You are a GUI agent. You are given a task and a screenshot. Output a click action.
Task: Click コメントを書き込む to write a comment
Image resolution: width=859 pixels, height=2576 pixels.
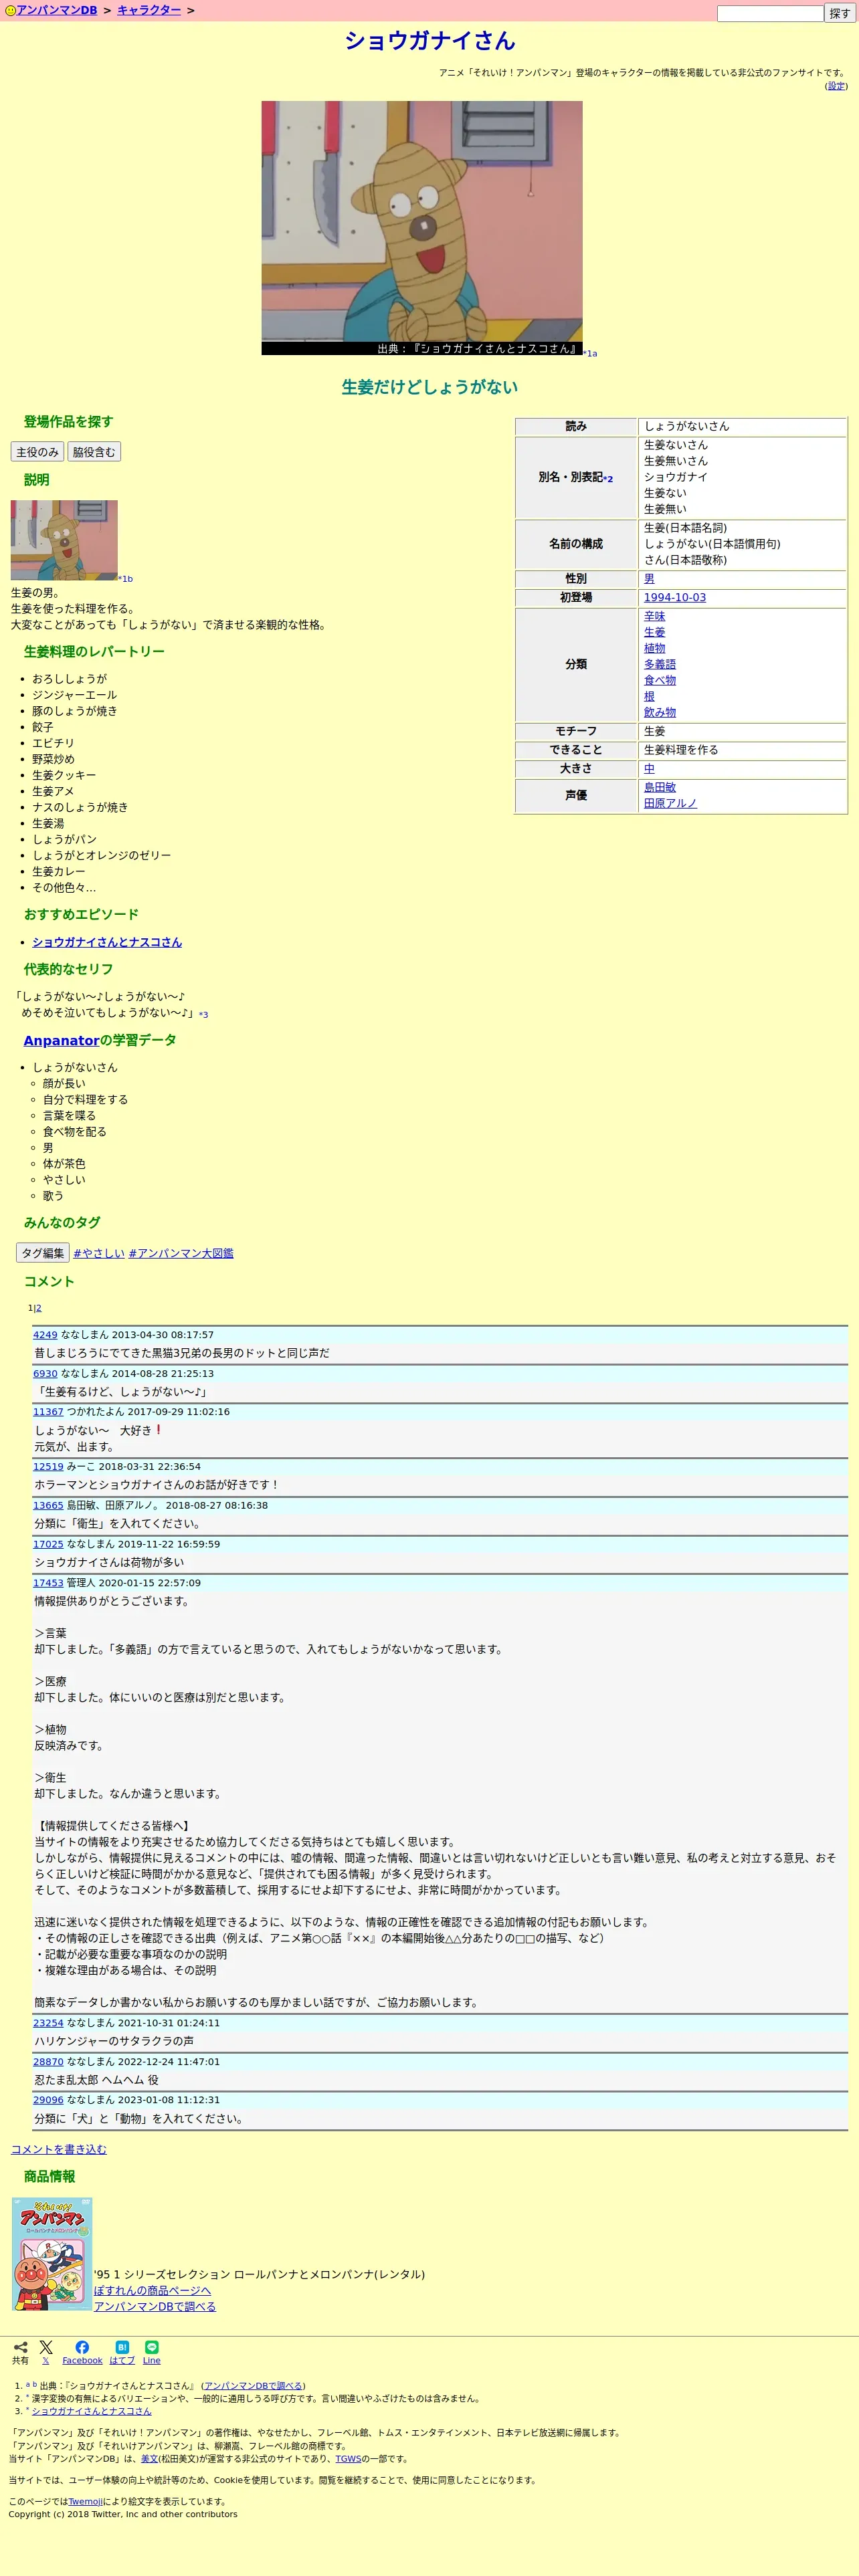click(x=58, y=2149)
